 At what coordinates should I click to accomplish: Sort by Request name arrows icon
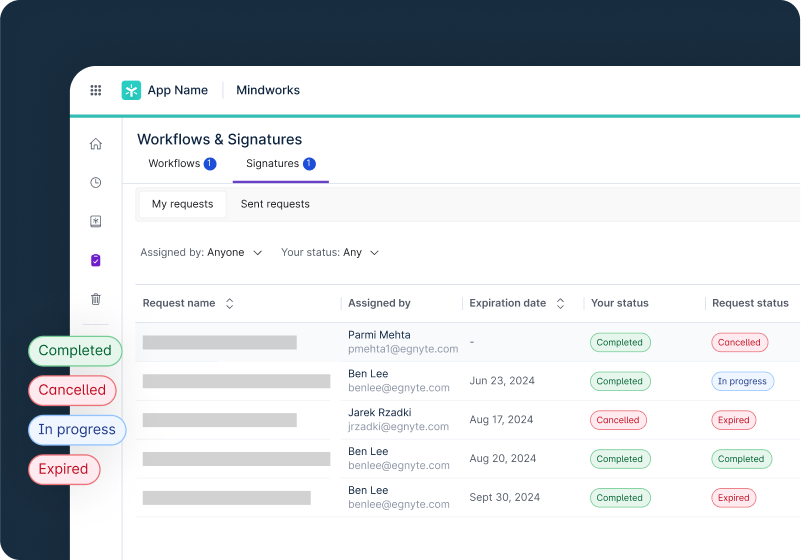(229, 303)
